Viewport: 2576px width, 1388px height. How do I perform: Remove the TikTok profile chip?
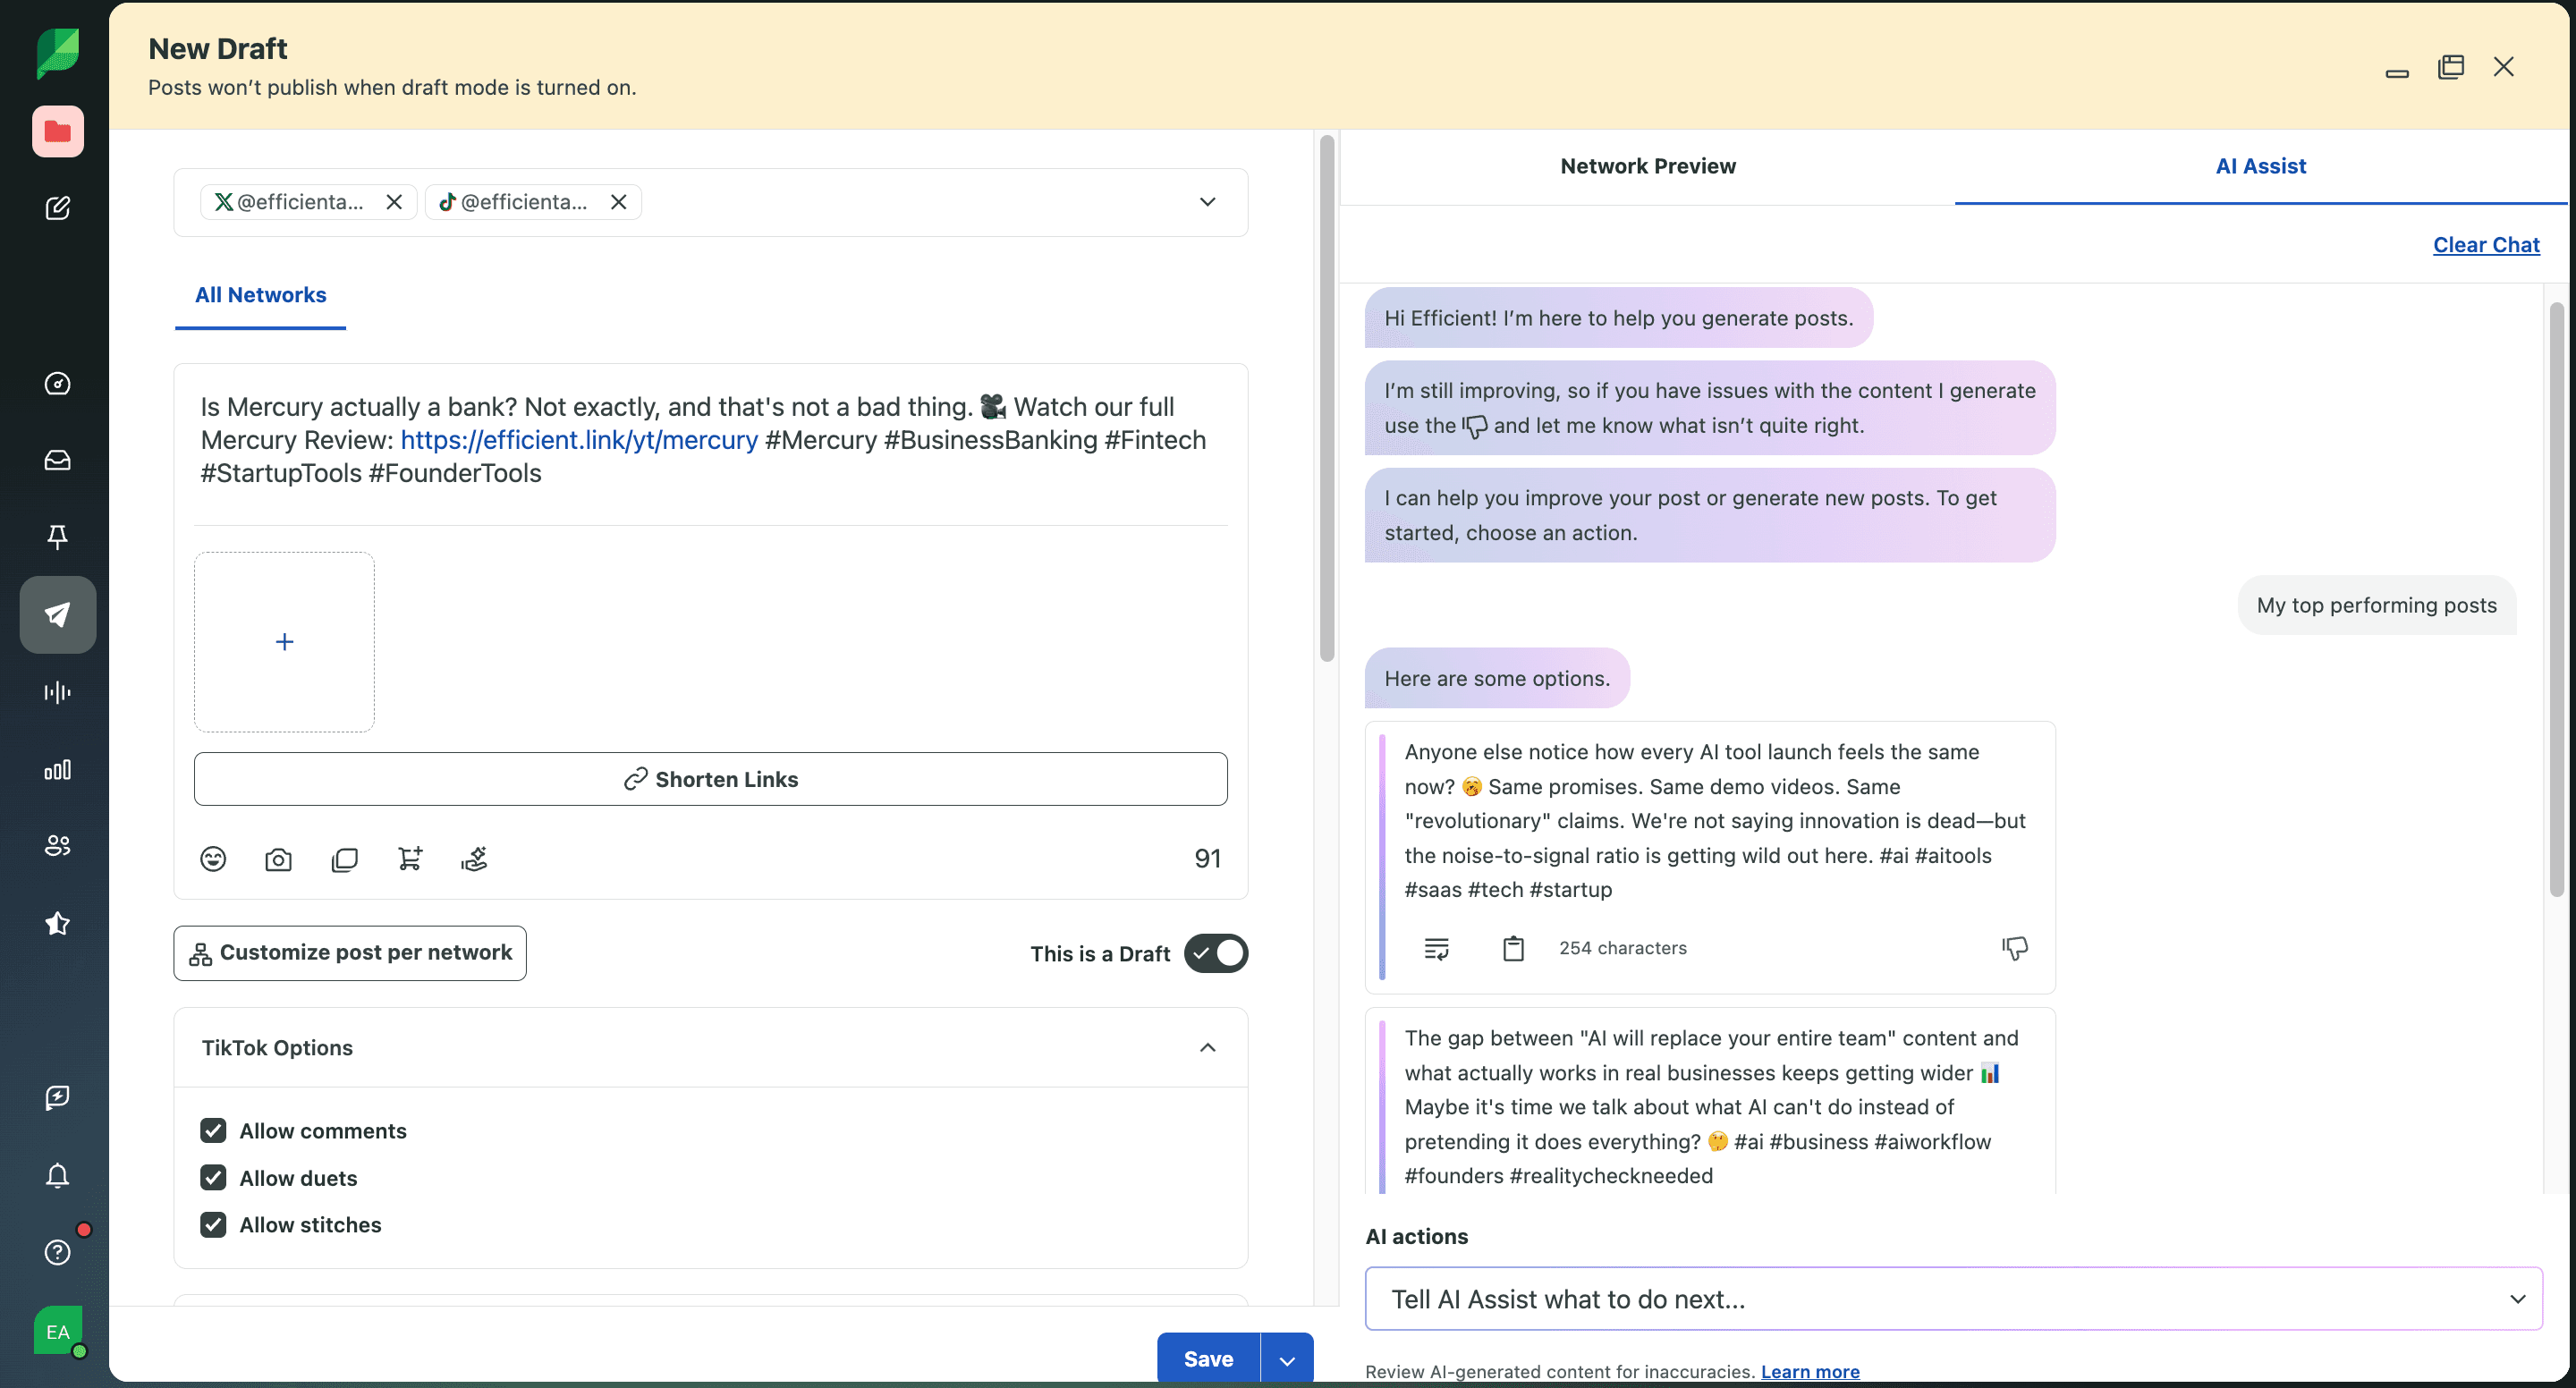pyautogui.click(x=619, y=202)
